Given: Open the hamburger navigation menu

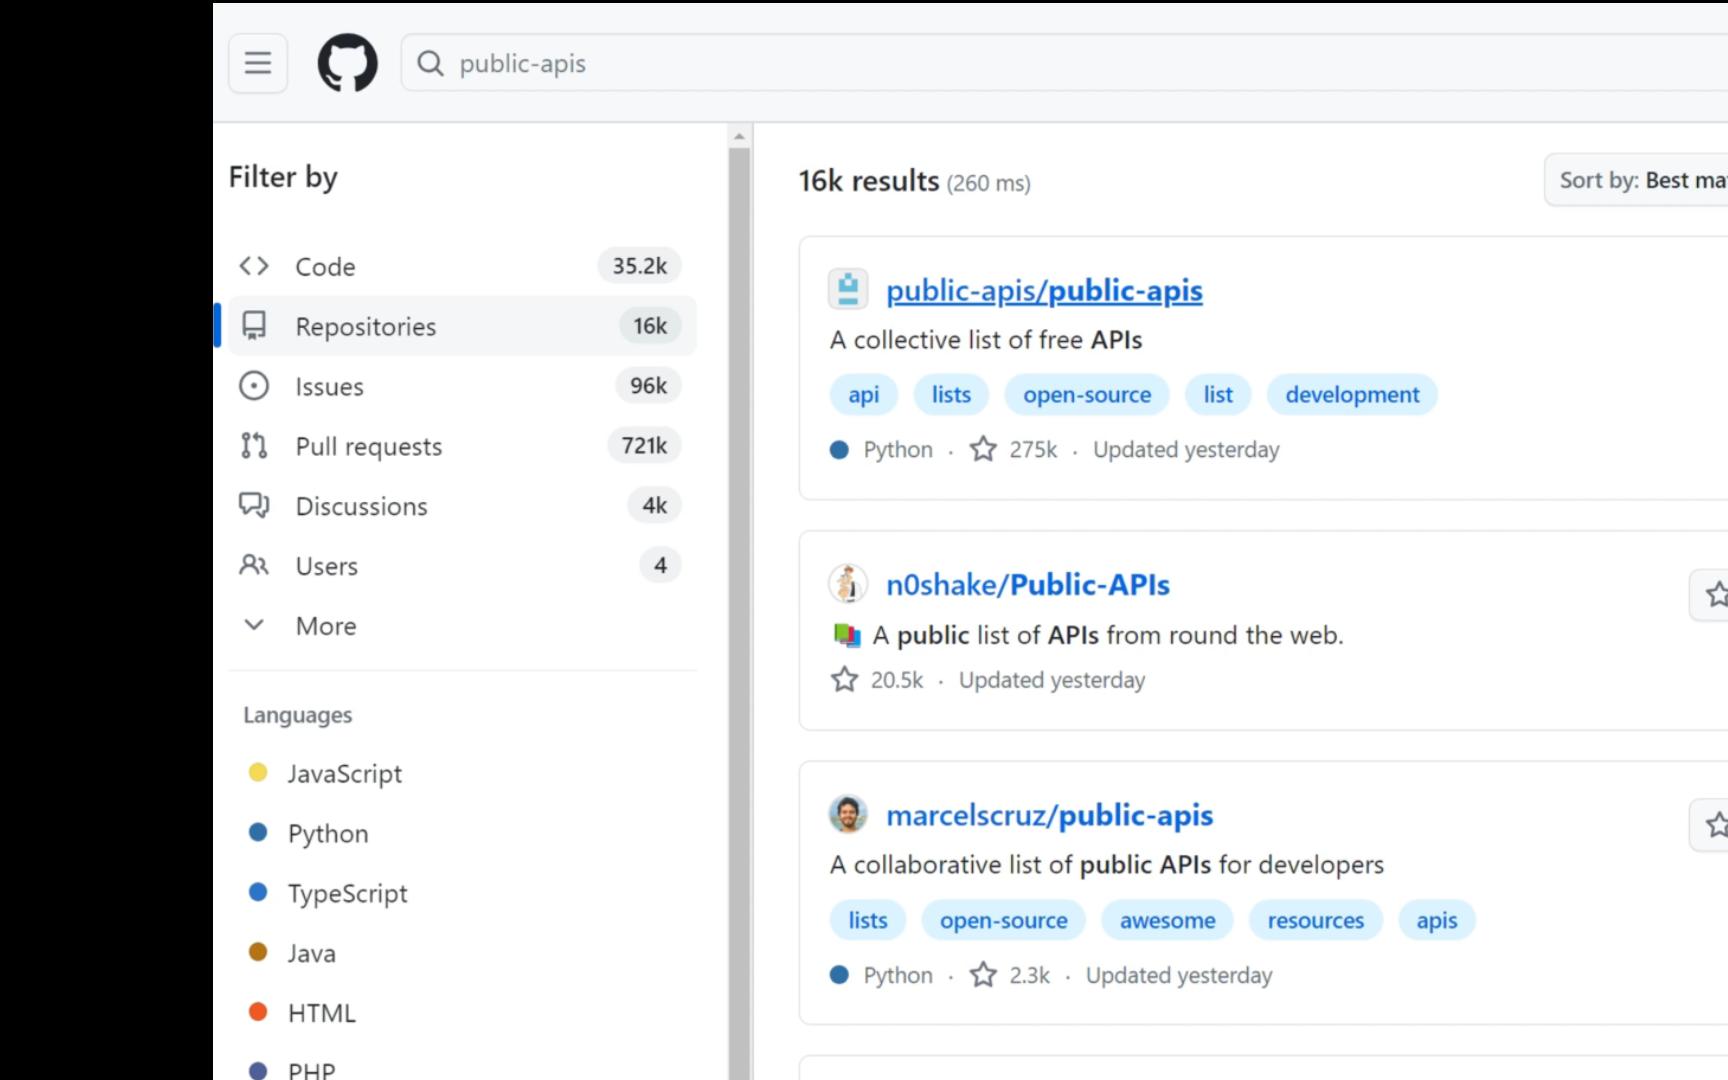Looking at the screenshot, I should [258, 63].
